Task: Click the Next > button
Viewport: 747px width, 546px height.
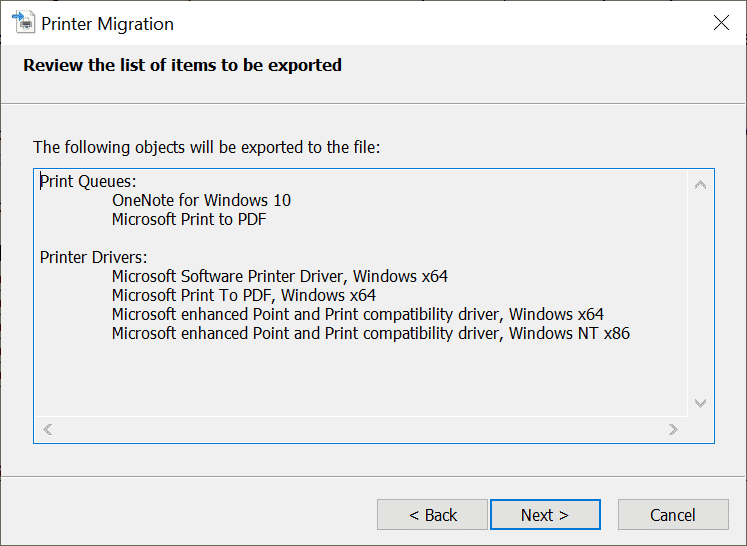Action: [545, 515]
